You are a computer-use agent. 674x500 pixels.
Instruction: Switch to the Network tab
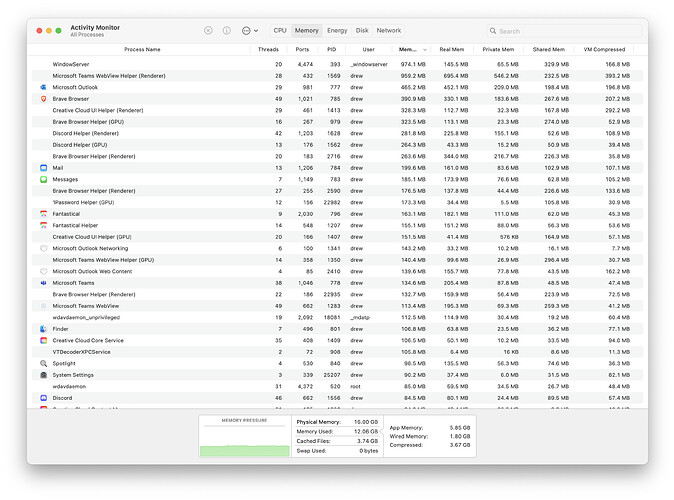[x=389, y=31]
